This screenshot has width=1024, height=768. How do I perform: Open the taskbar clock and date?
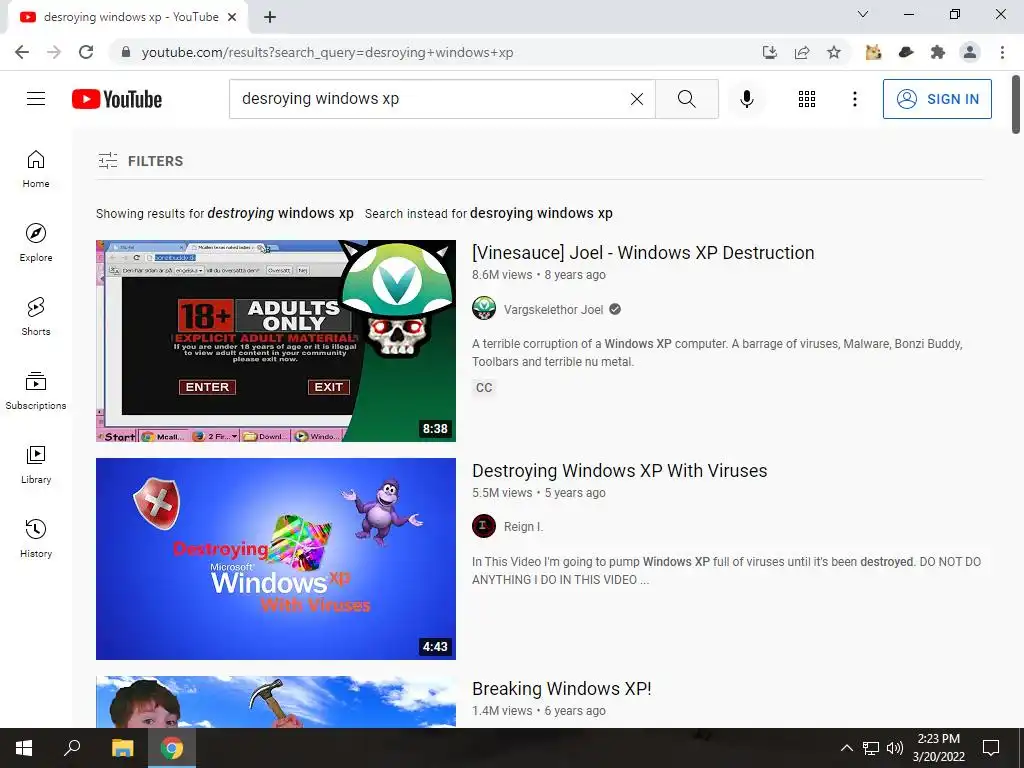coord(938,748)
